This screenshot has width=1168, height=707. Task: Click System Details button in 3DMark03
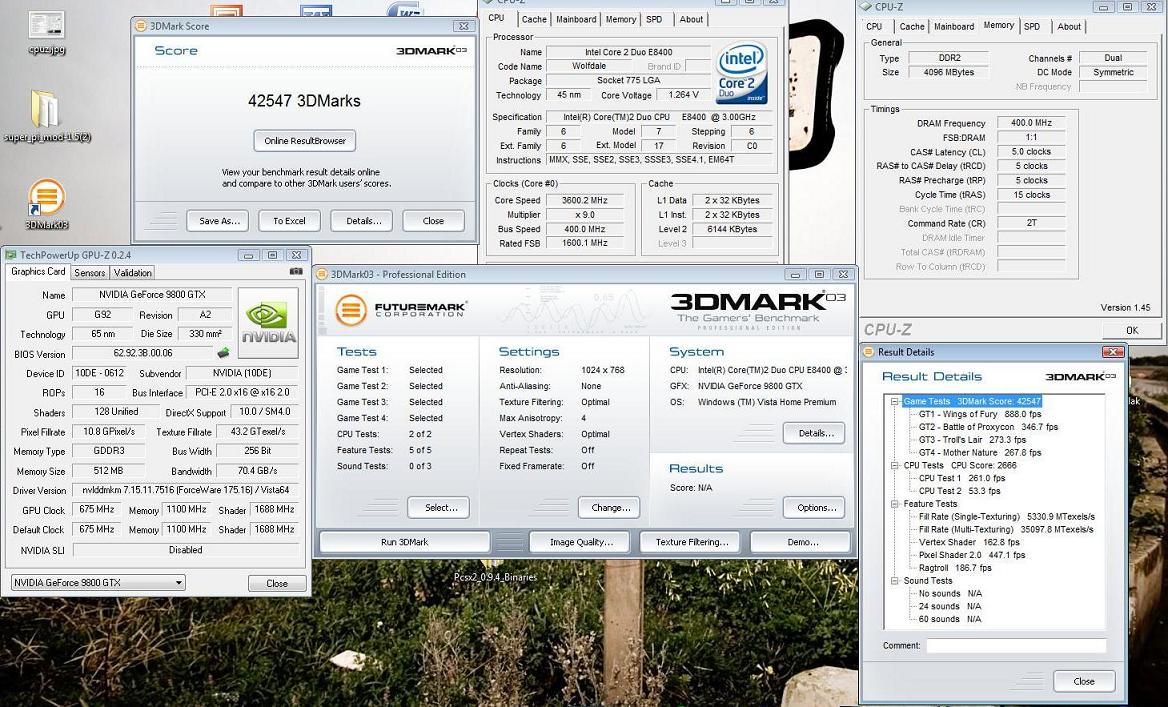tap(816, 433)
